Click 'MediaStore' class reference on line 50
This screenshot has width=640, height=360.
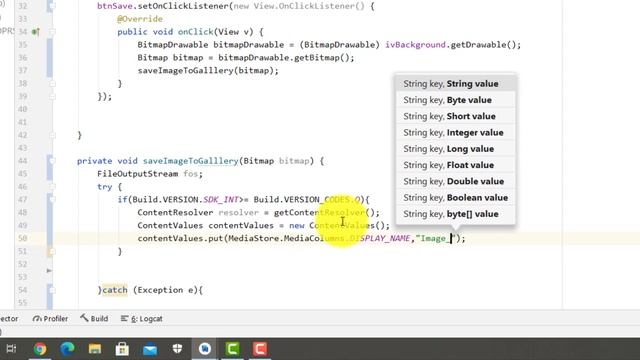[x=254, y=238]
